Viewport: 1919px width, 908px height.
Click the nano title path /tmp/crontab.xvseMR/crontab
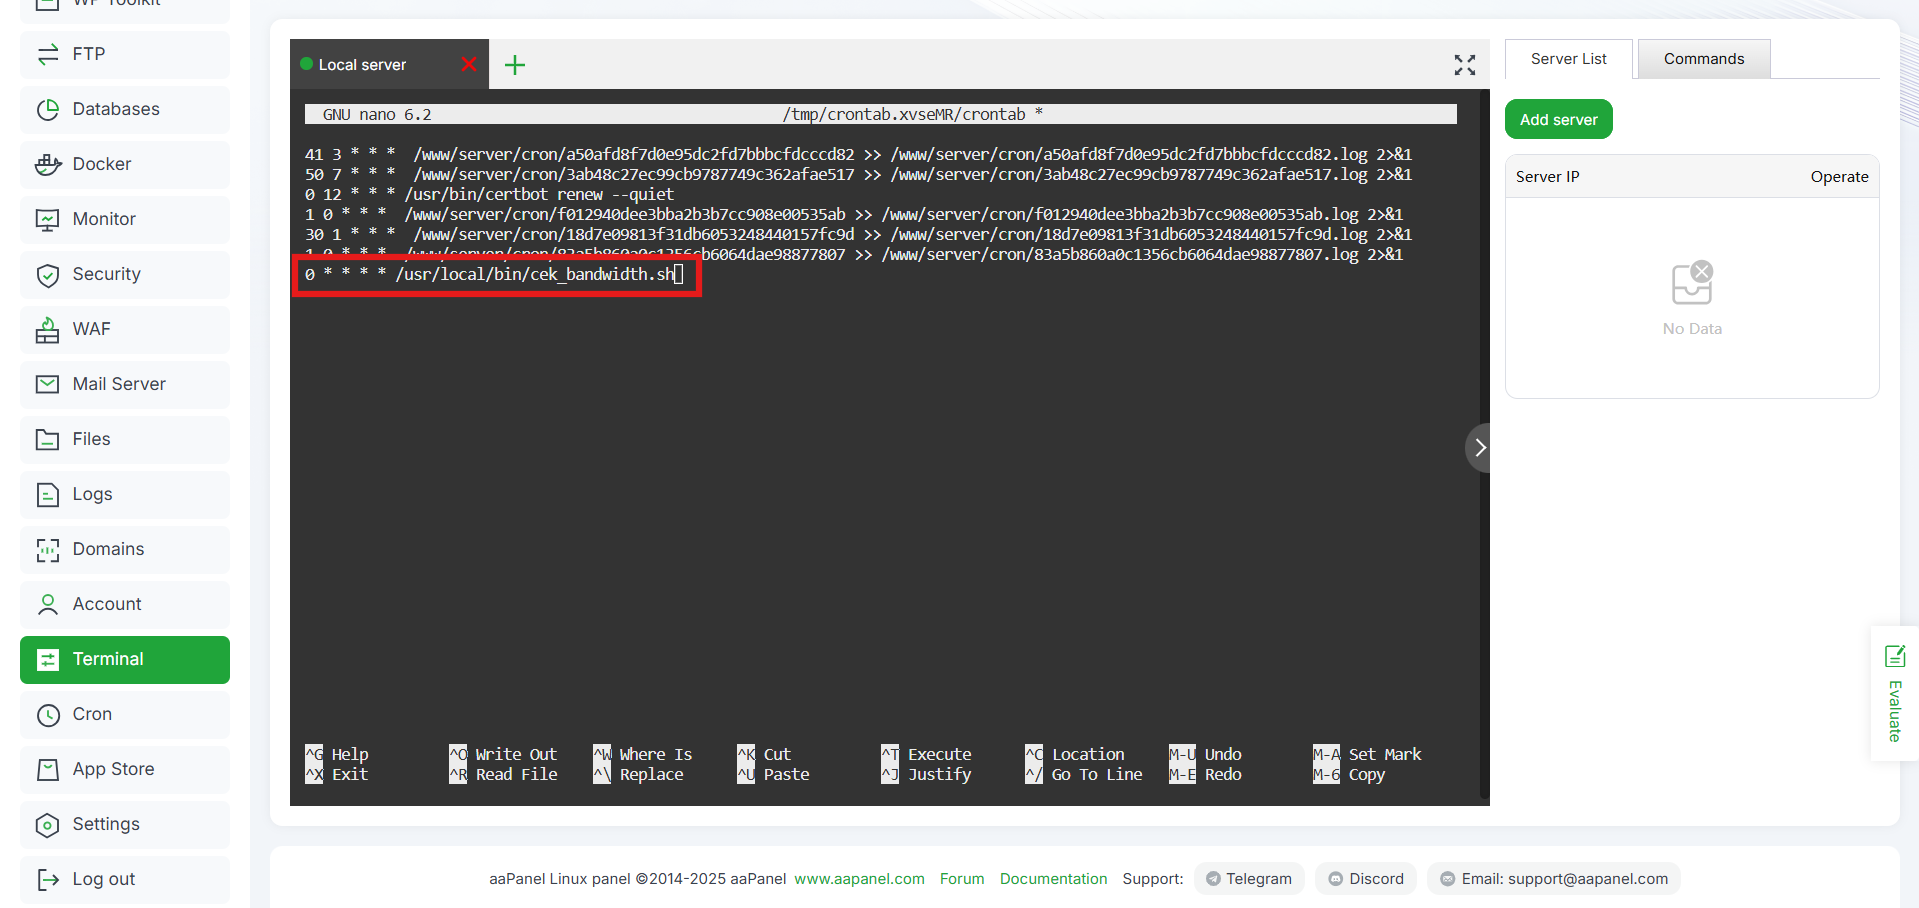(x=904, y=114)
